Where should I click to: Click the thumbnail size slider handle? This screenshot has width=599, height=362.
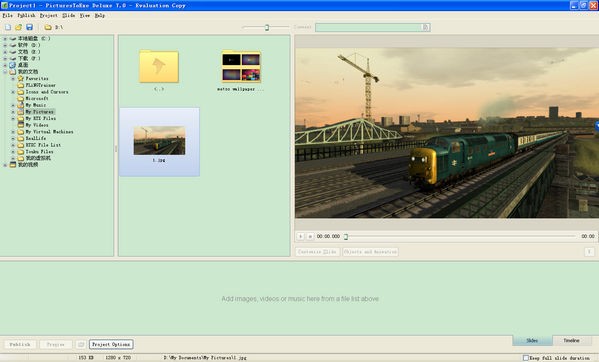coord(267,27)
